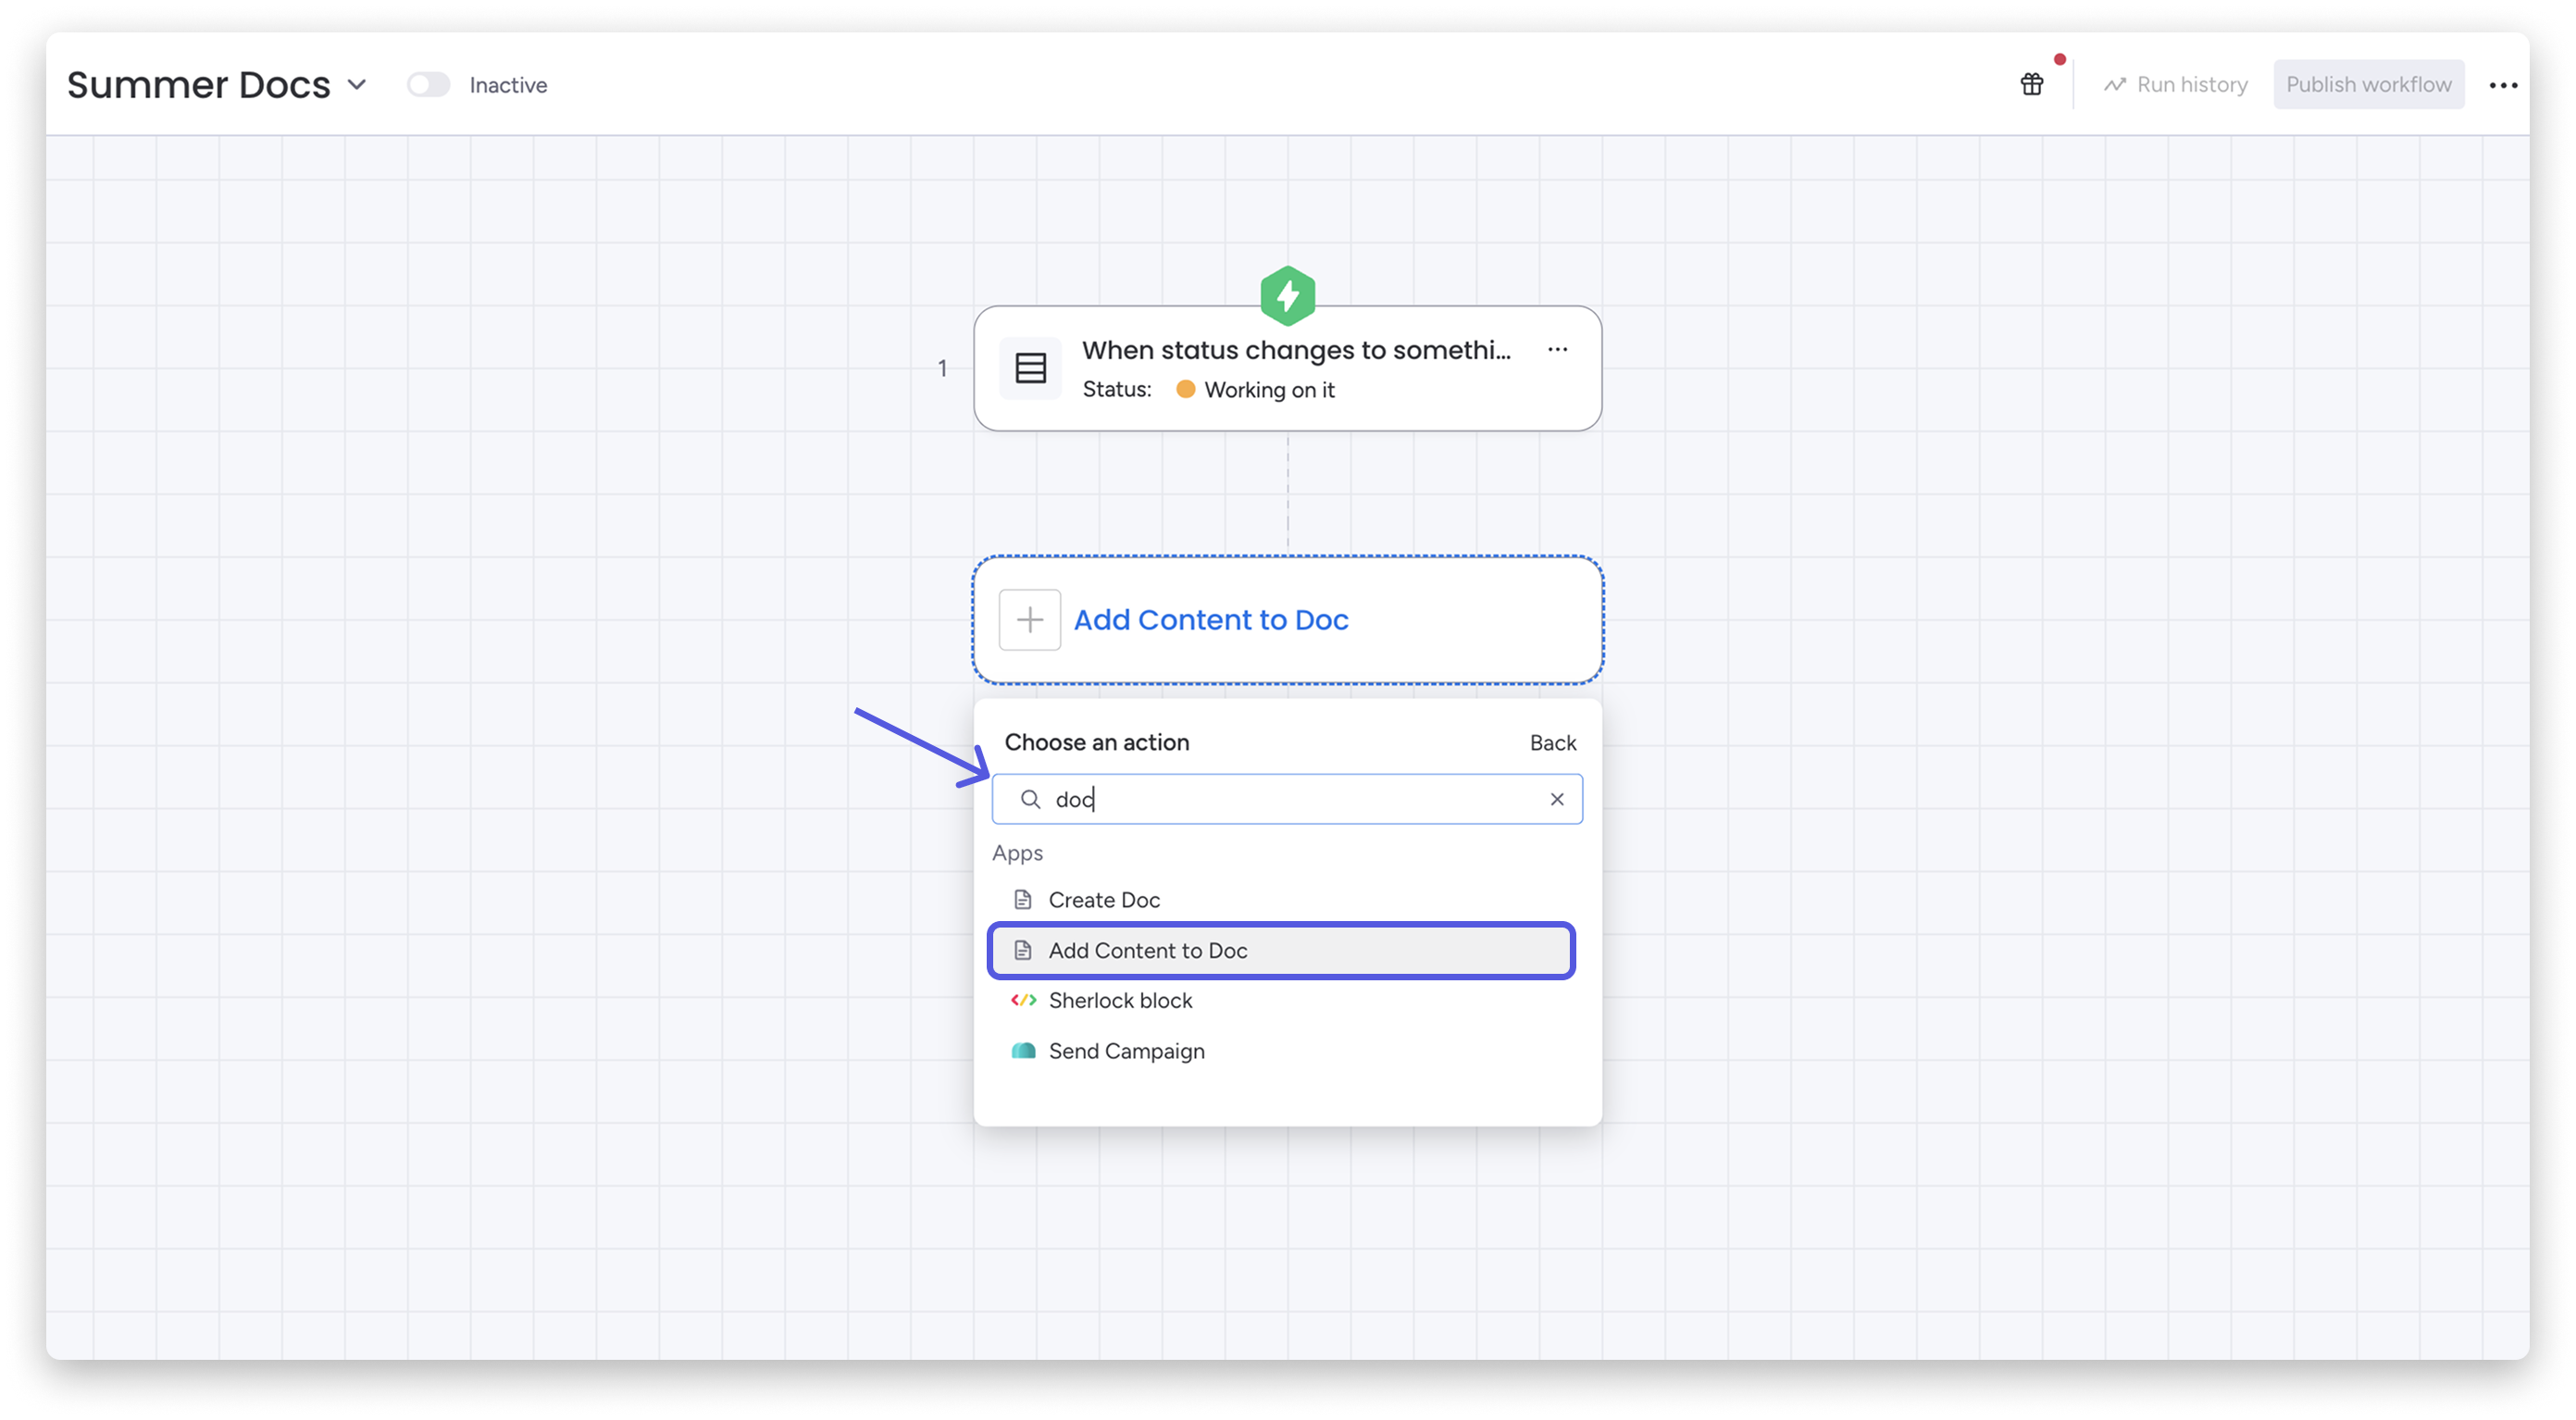Viewport: 2576px width, 1420px height.
Task: Click the Back link in the action chooser
Action: point(1553,742)
